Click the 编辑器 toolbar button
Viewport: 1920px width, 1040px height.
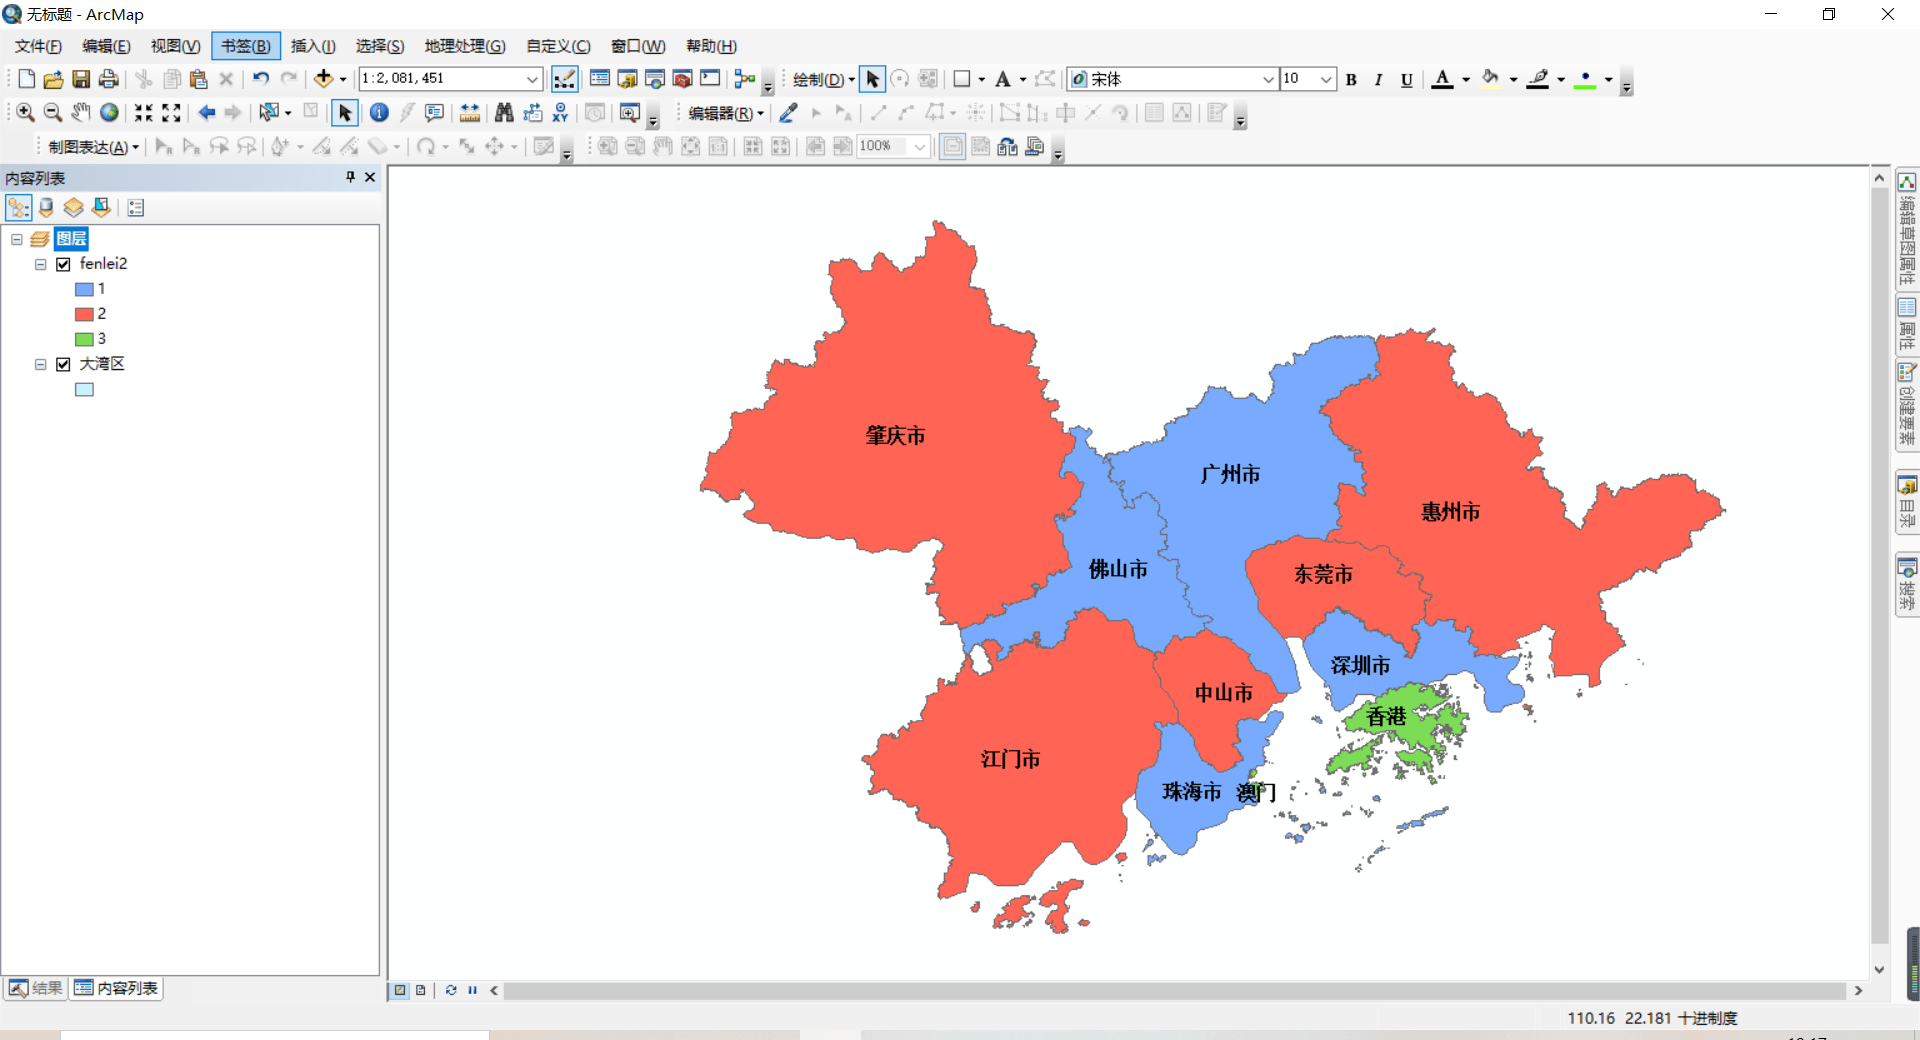[x=722, y=113]
